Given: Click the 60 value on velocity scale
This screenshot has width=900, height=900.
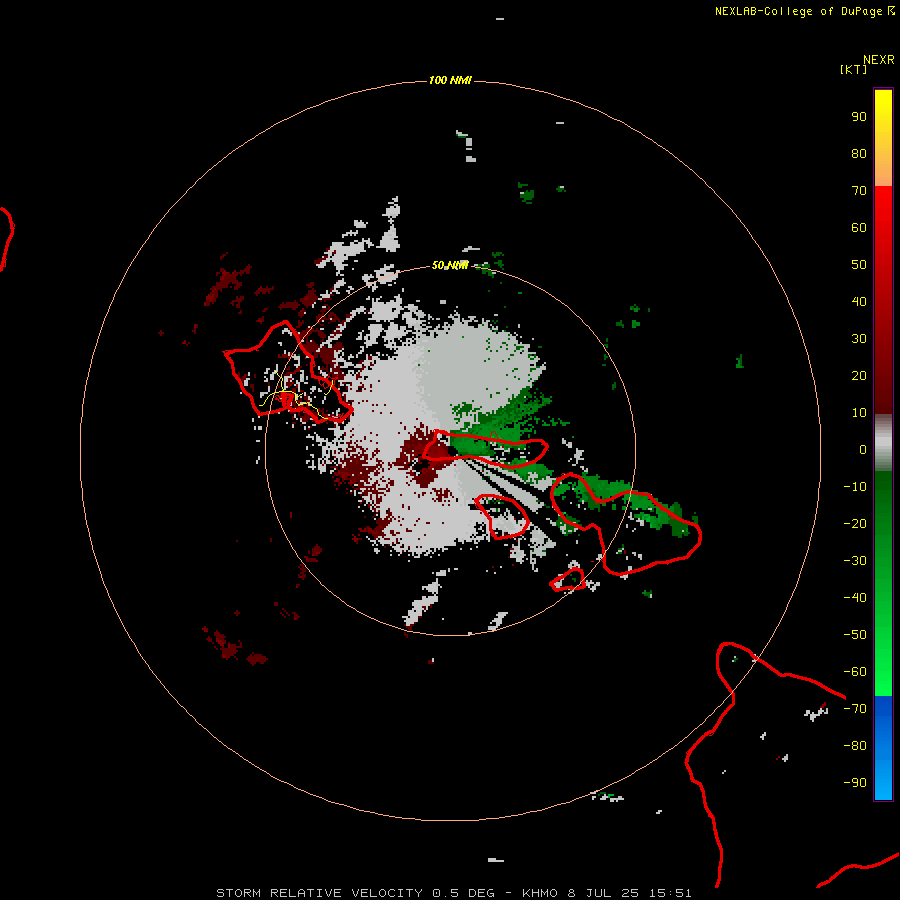Looking at the screenshot, I should click(859, 228).
